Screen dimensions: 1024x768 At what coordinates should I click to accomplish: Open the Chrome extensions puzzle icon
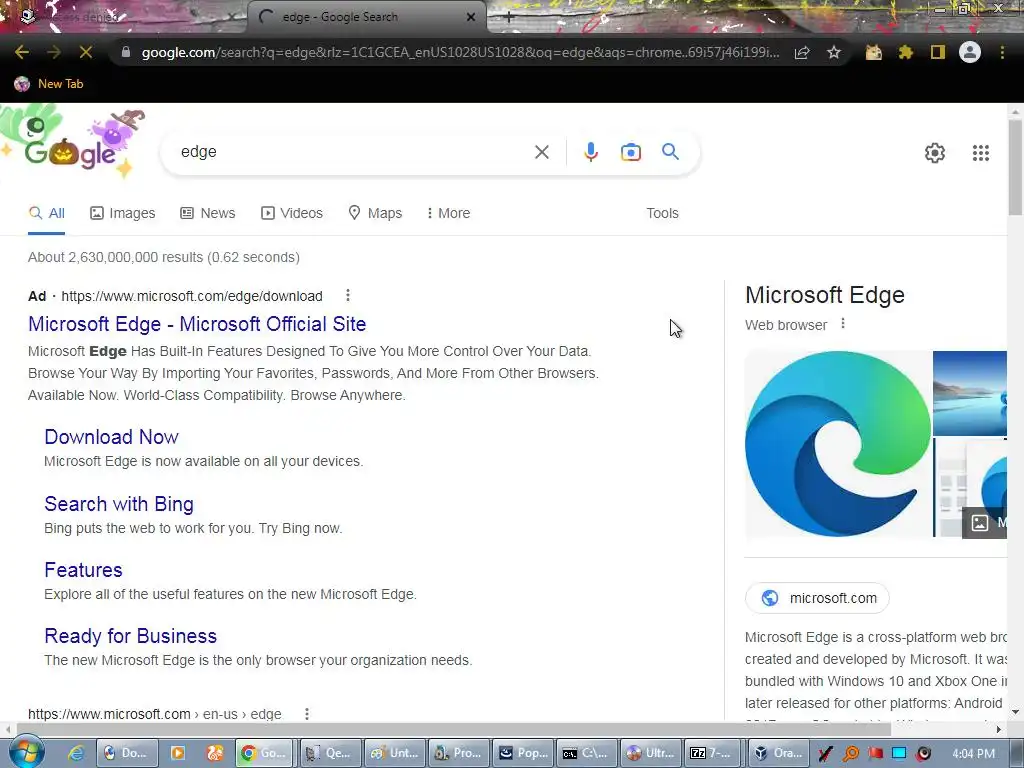point(905,52)
